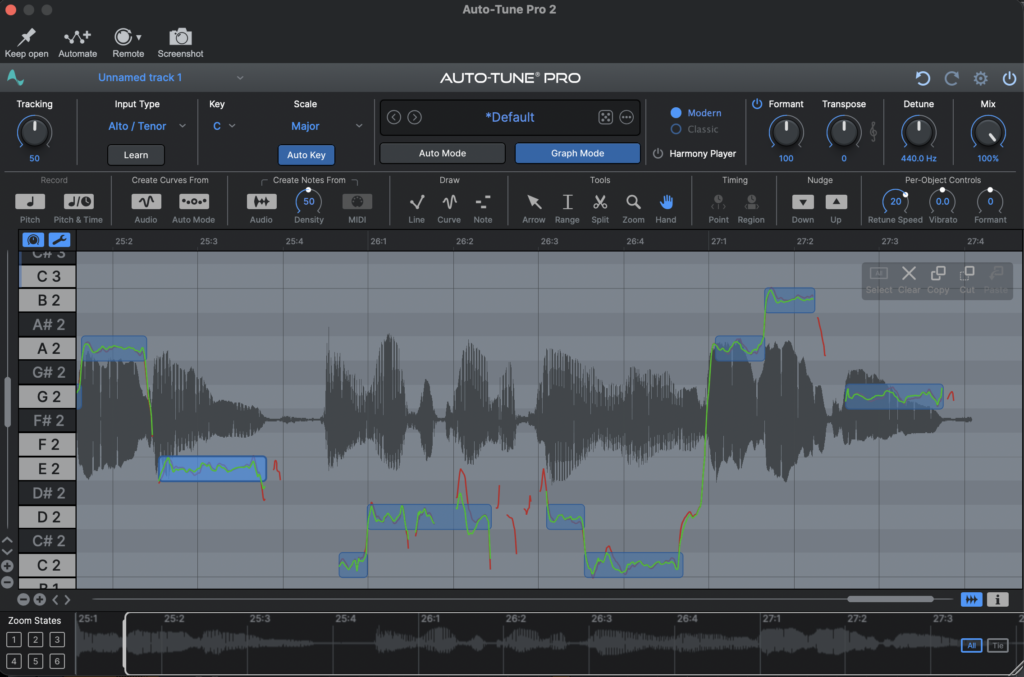
Task: Select the Arrow tool
Action: coord(534,202)
